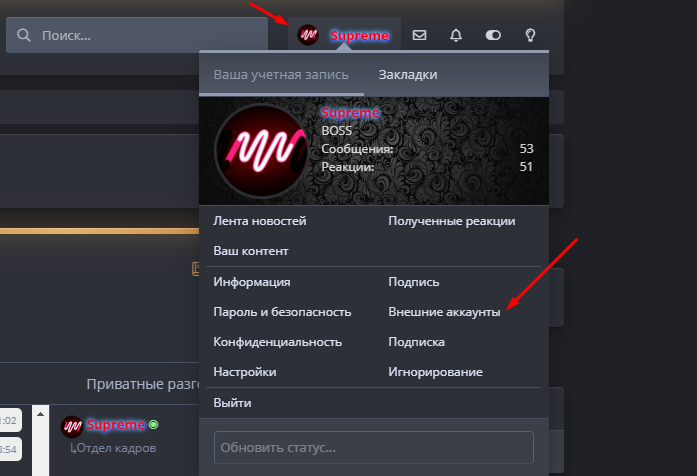Open Supreme username link in profile card
This screenshot has width=697, height=476.
350,112
